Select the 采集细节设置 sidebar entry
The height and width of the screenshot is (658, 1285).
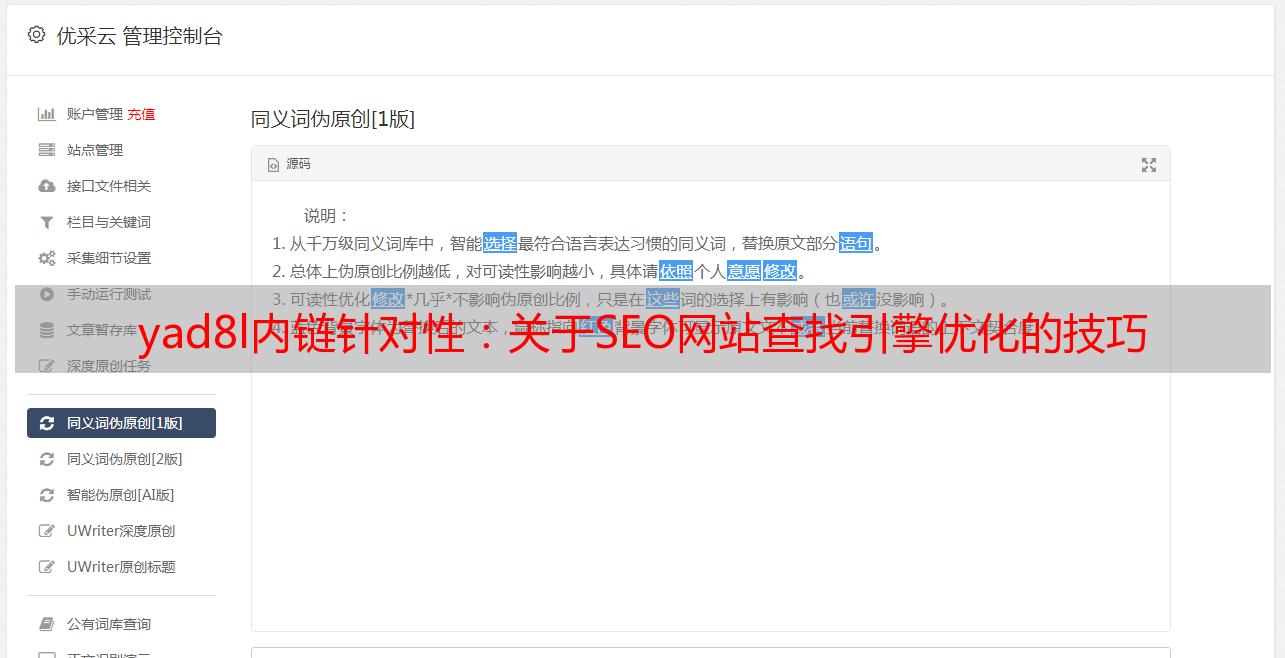[121, 258]
